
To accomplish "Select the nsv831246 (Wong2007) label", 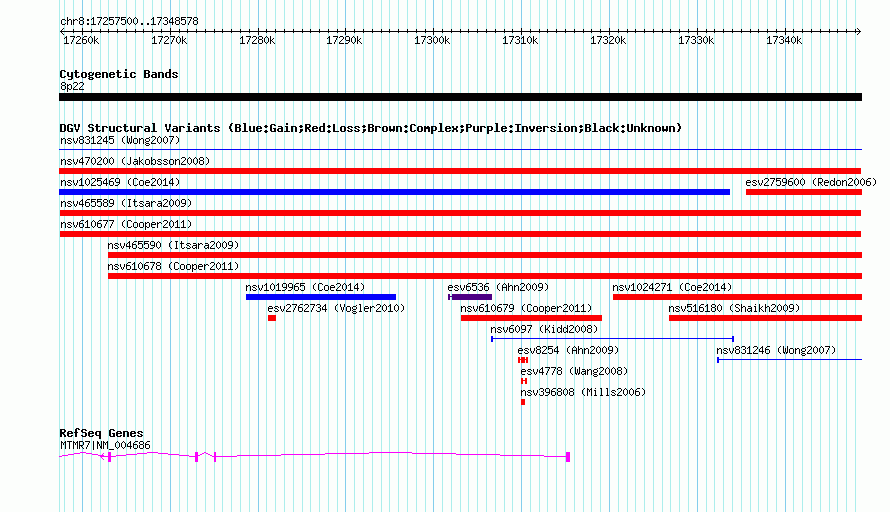I will tap(776, 350).
